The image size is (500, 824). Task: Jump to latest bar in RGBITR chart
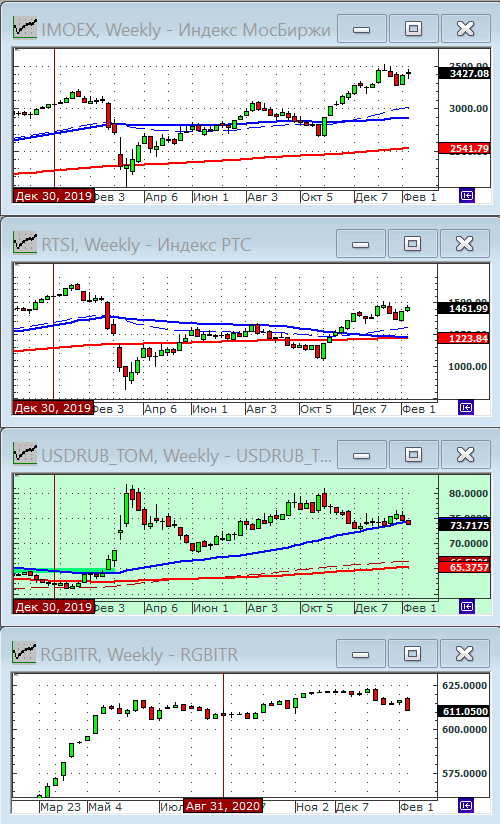point(466,805)
